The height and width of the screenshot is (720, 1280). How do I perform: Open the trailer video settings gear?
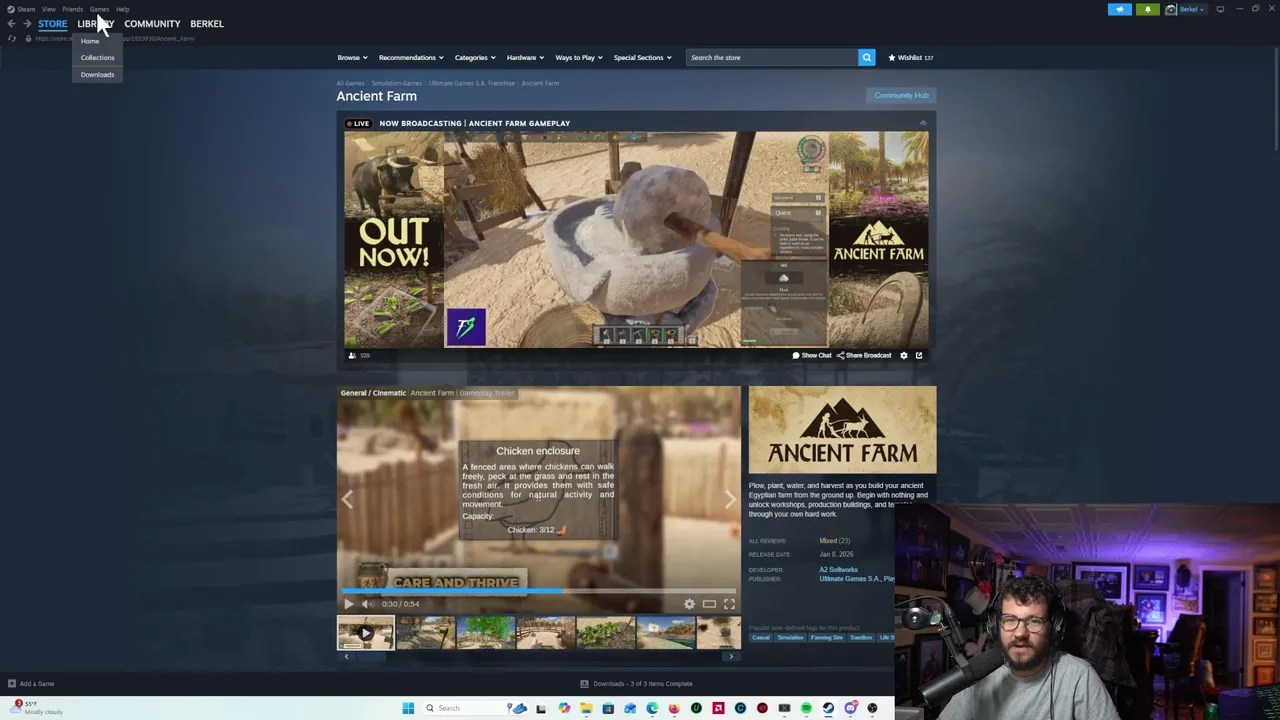[689, 603]
